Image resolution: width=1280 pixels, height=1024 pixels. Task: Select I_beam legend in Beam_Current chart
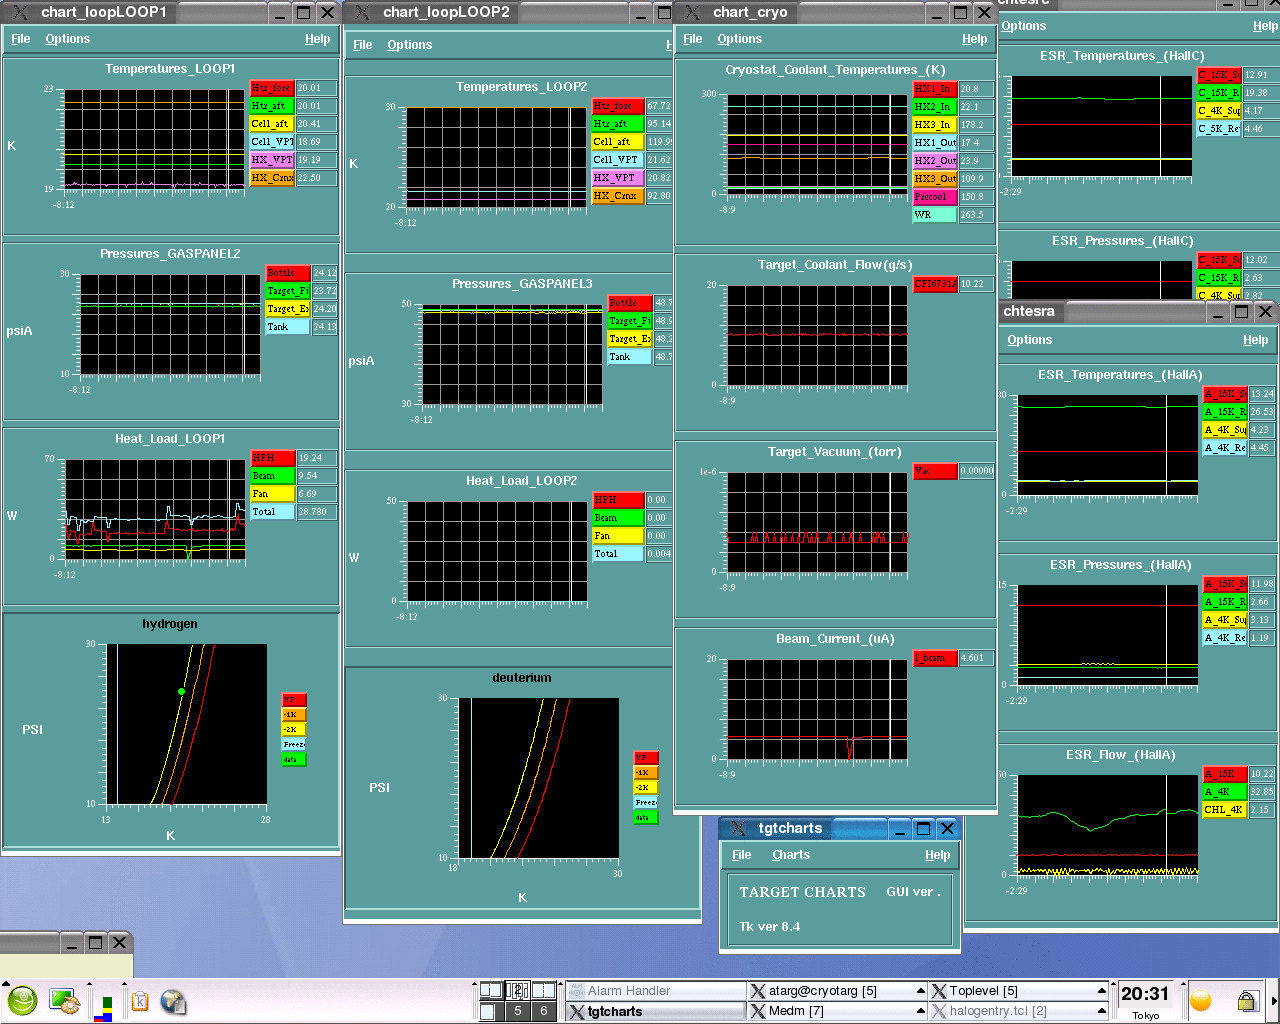[934, 658]
